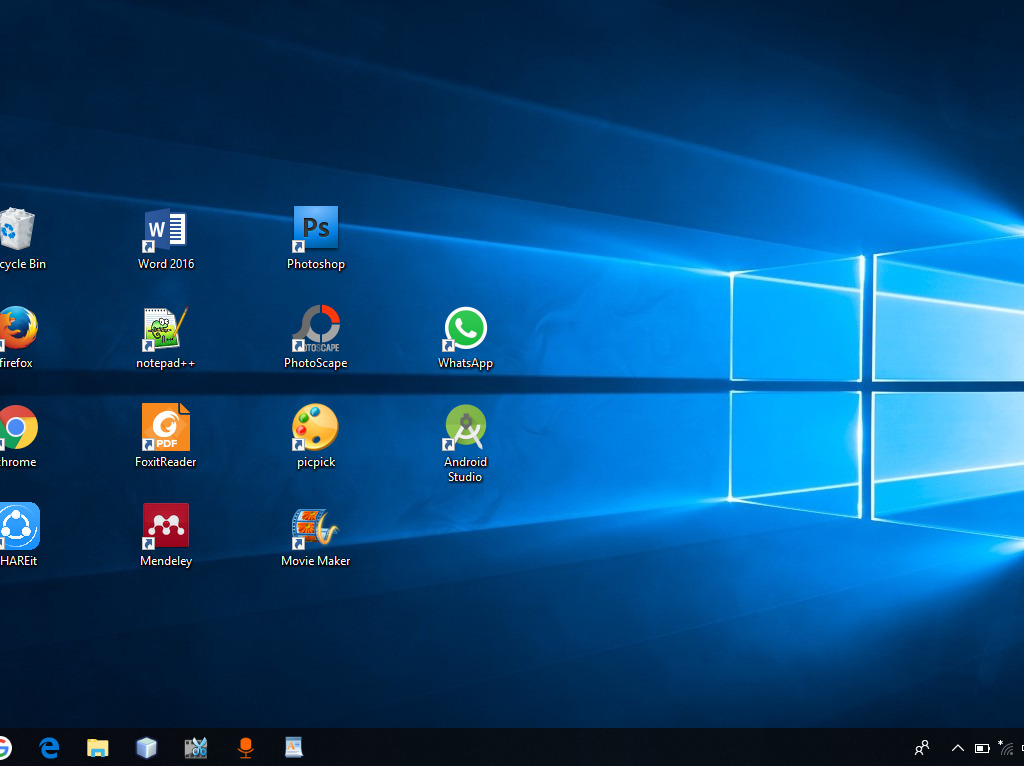The width and height of the screenshot is (1024, 766).
Task: Open PhotoScape
Action: point(315,325)
